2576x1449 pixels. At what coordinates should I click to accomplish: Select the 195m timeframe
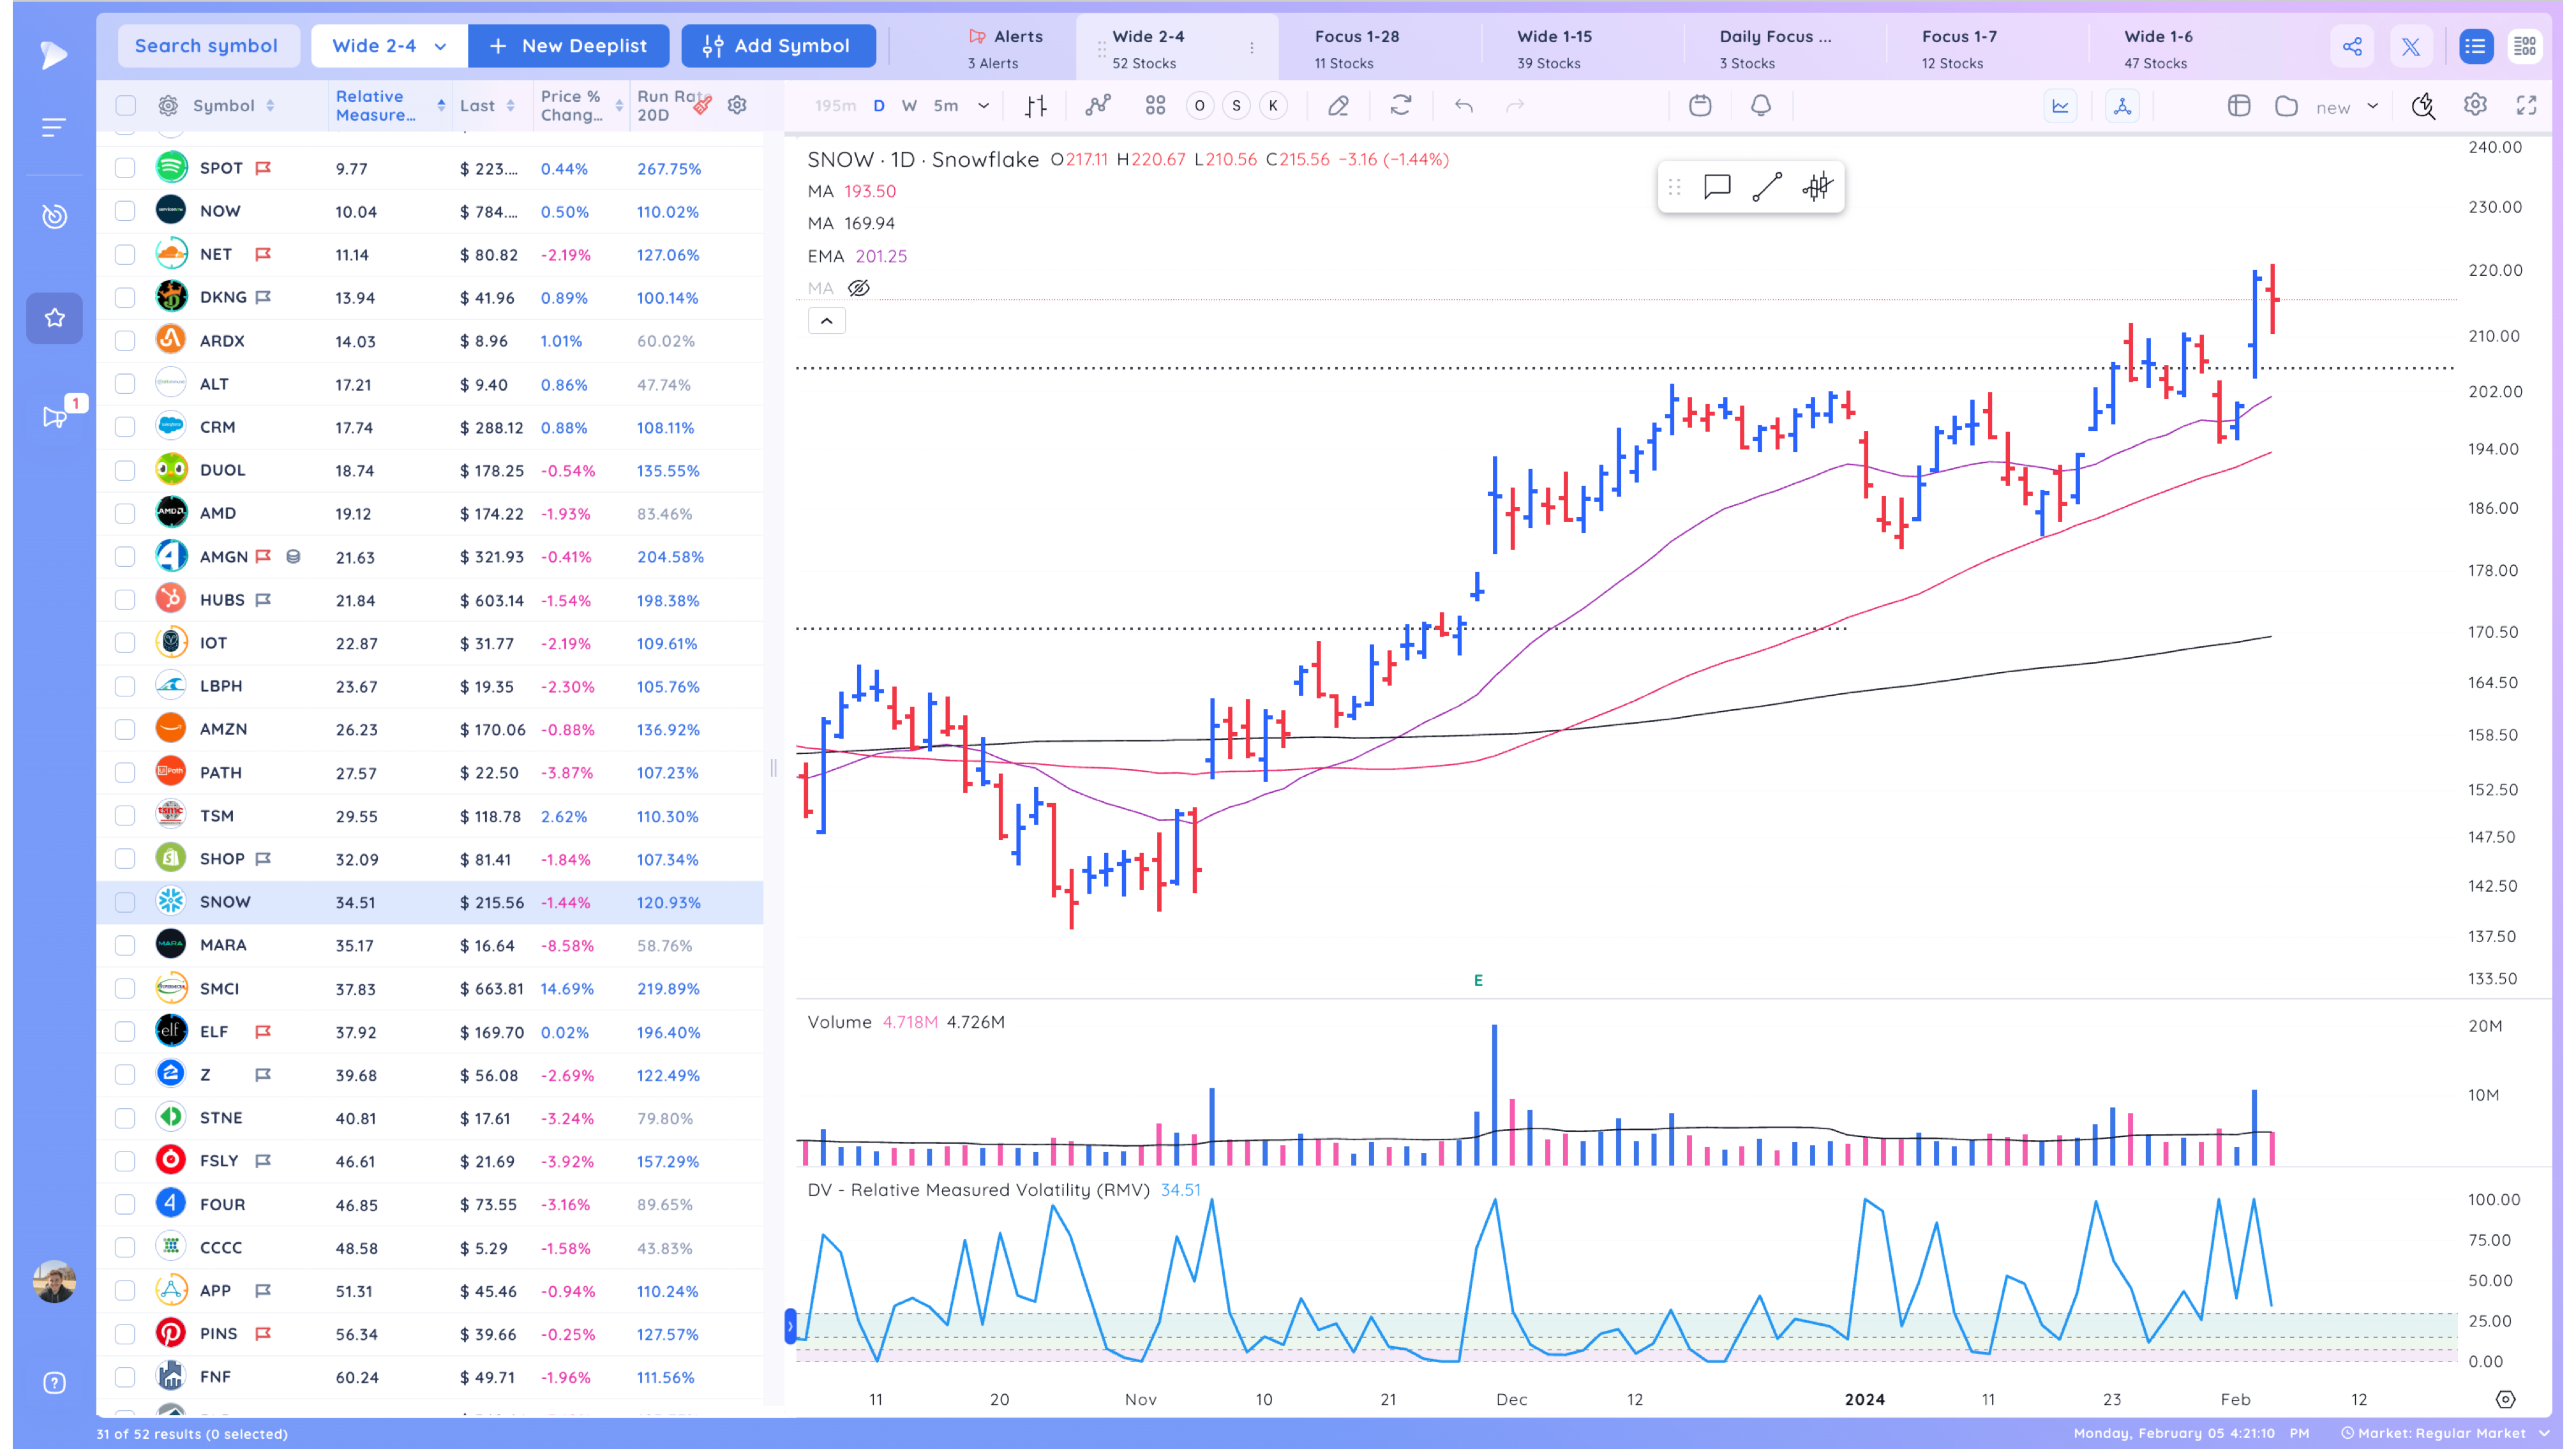click(835, 106)
